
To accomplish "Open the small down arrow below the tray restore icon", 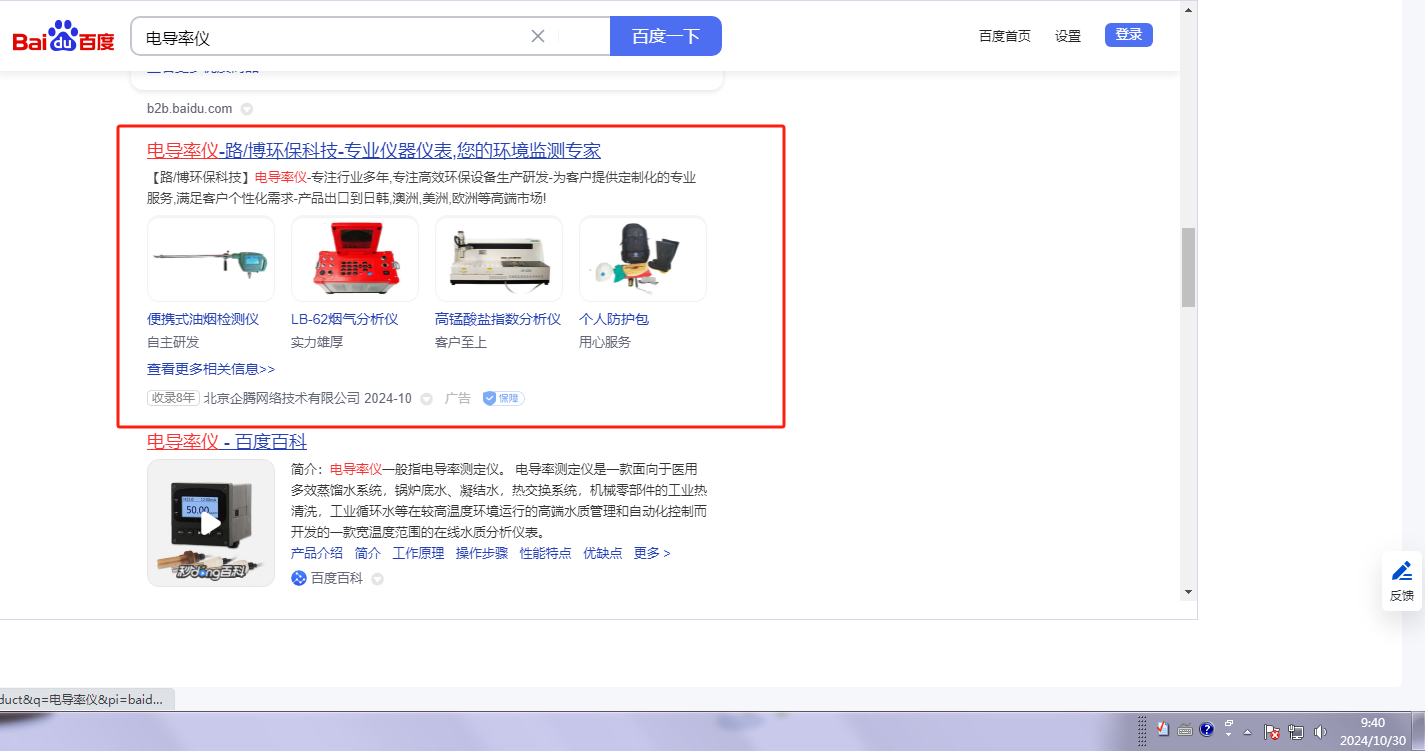I will [x=1230, y=736].
